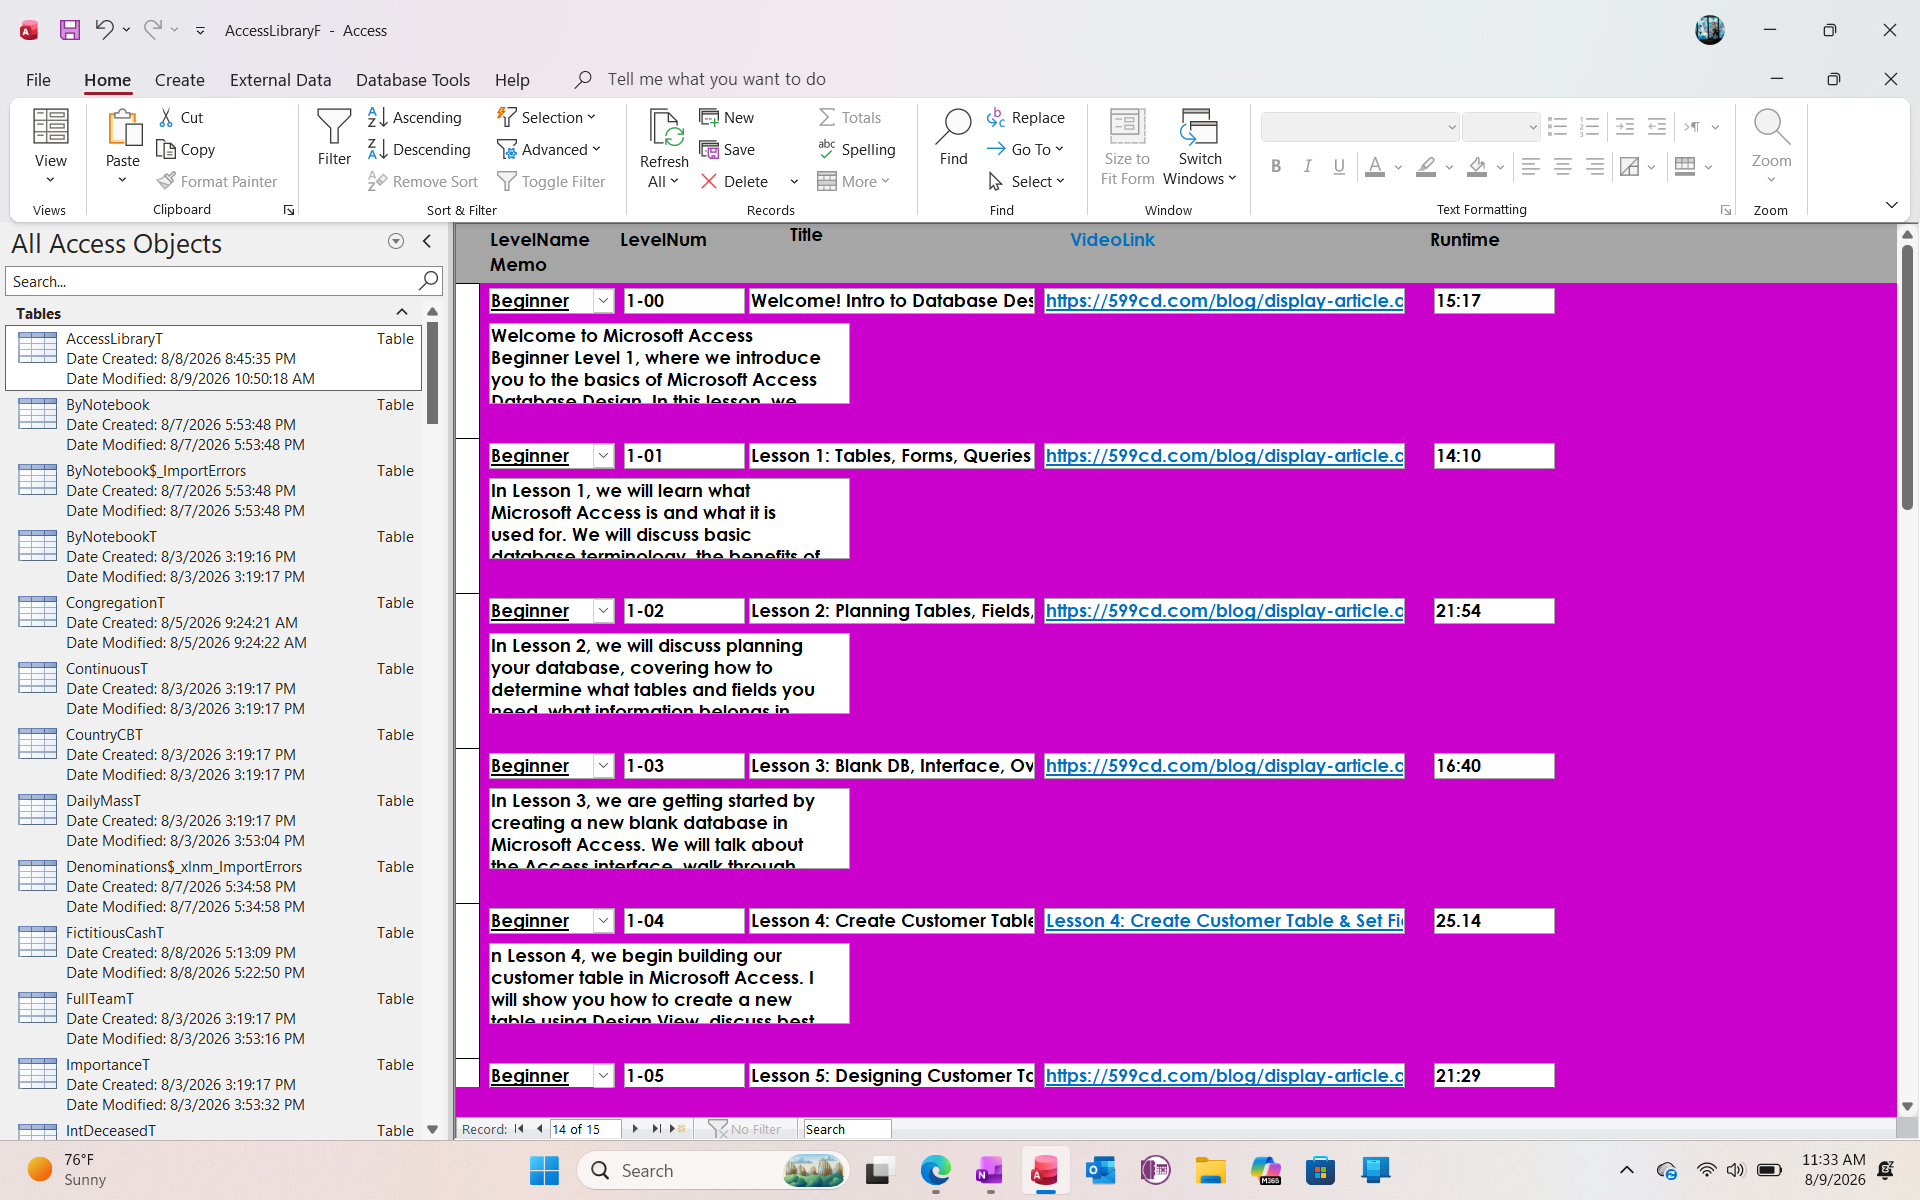Screen dimensions: 1920x1200
Task: Jump to last record in navigation bar
Action: click(x=657, y=1129)
